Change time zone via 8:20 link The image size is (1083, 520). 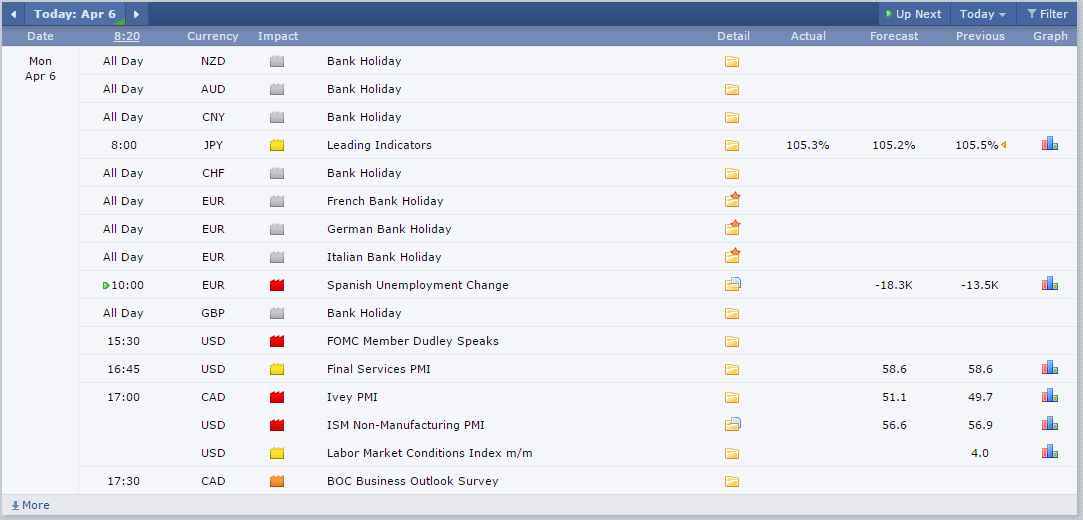coord(126,36)
